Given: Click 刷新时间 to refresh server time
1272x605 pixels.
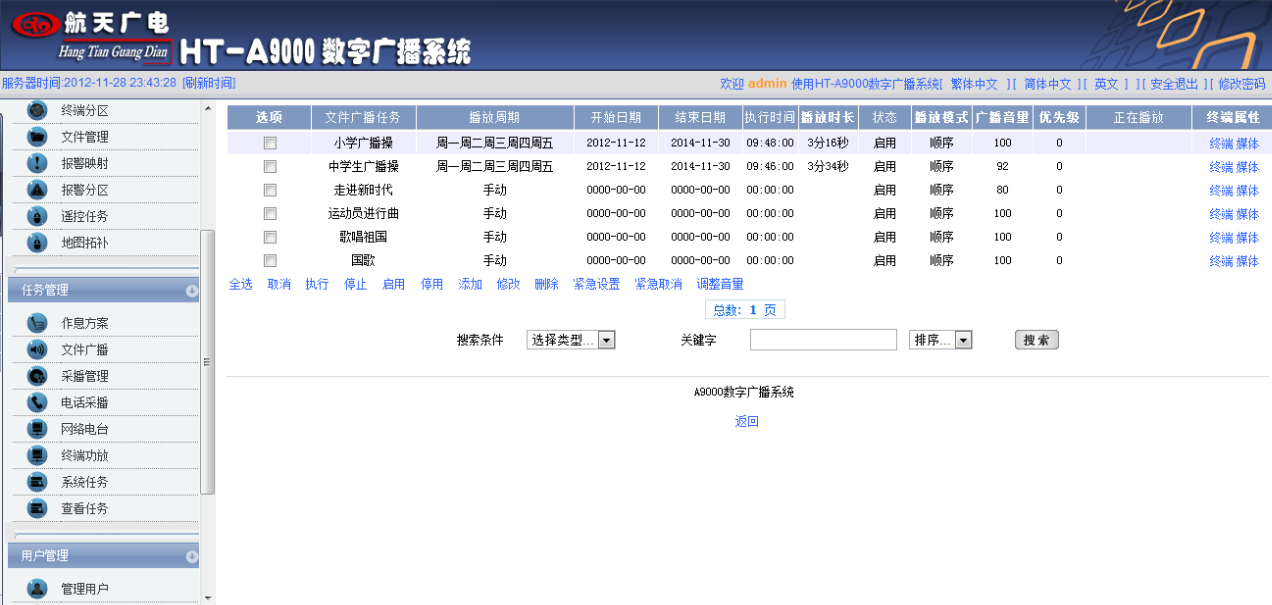Looking at the screenshot, I should coord(205,83).
